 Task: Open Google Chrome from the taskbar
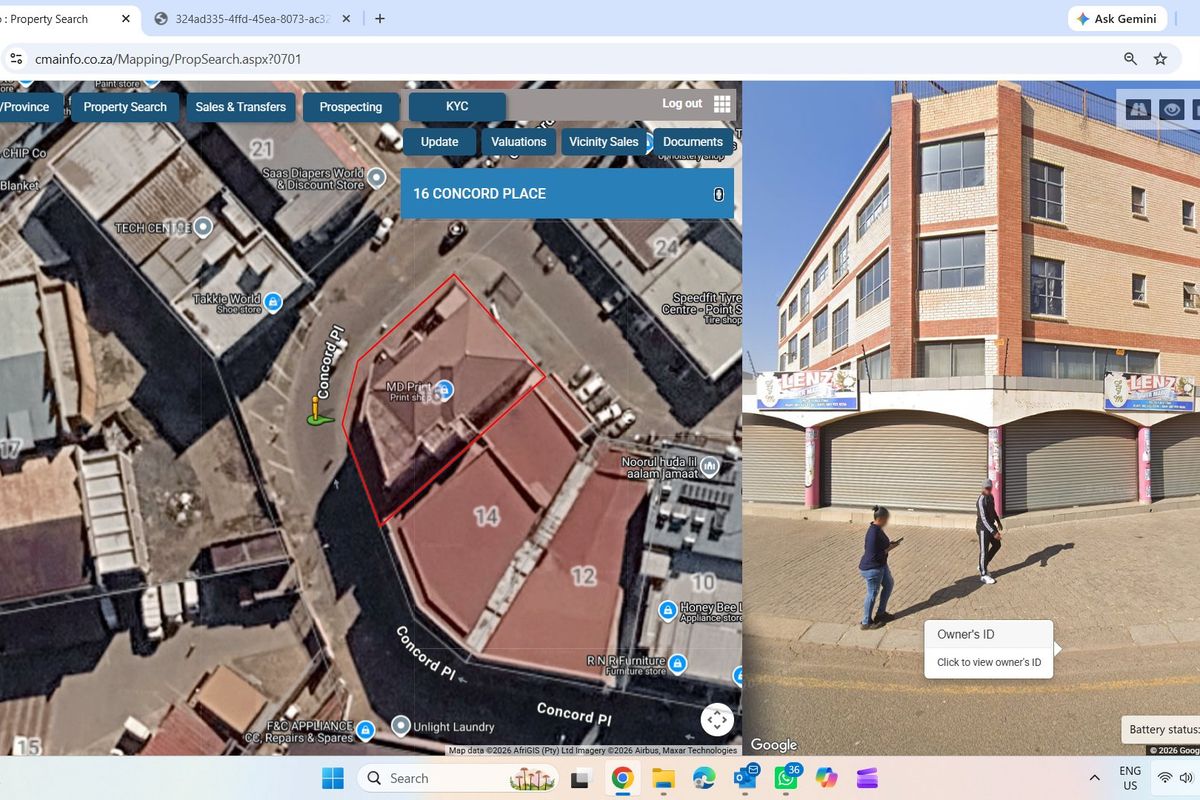[x=622, y=778]
